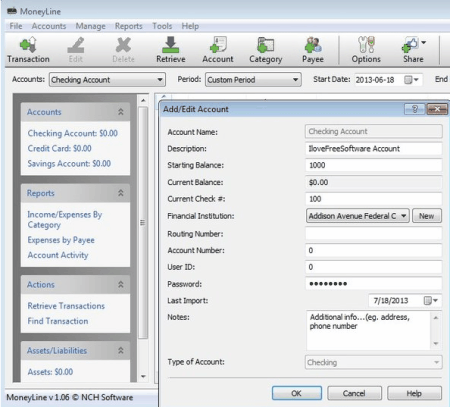Open the Accounts combo box

[107, 80]
